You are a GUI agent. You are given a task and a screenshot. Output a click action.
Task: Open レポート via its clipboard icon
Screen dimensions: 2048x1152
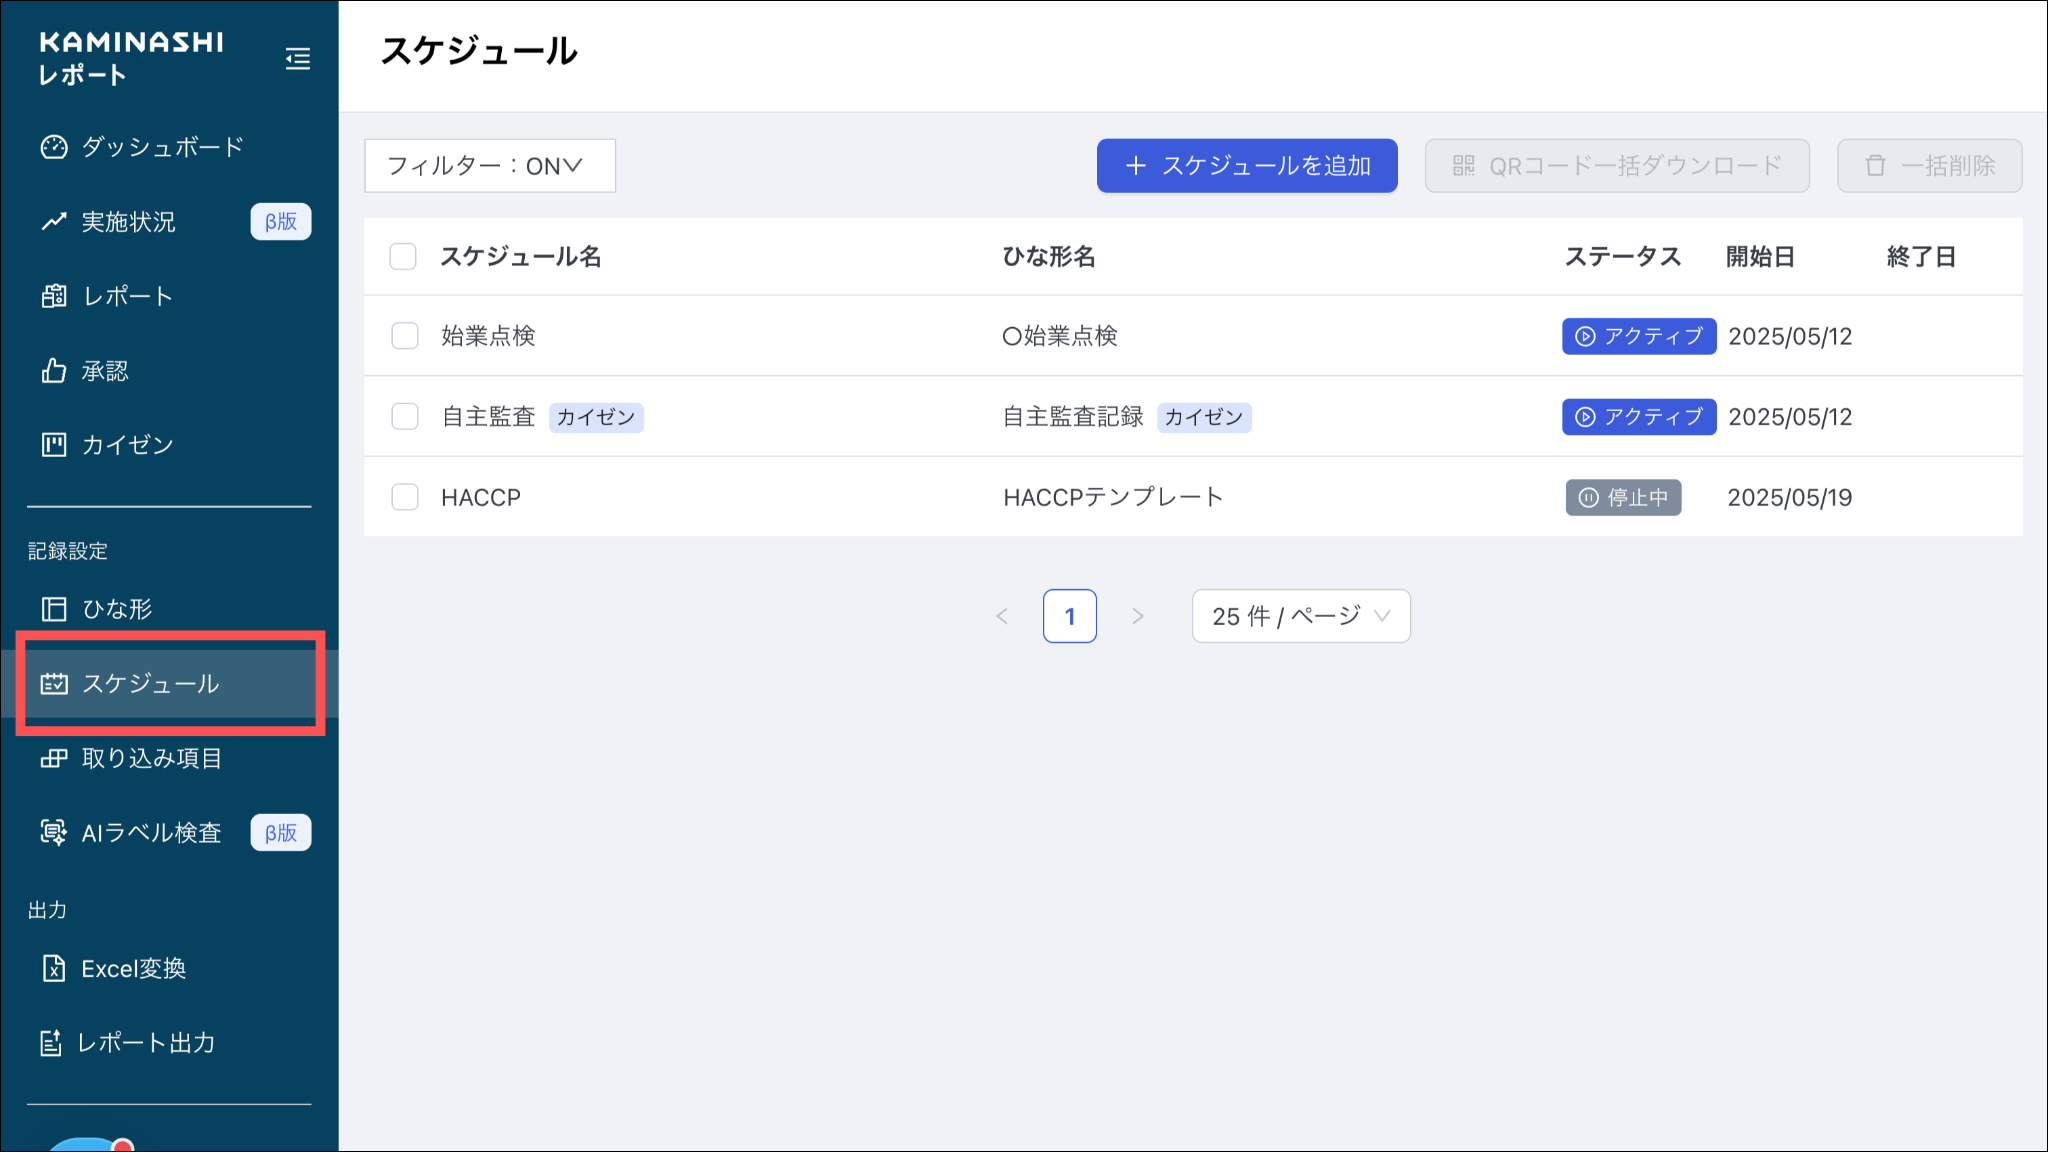click(x=54, y=296)
